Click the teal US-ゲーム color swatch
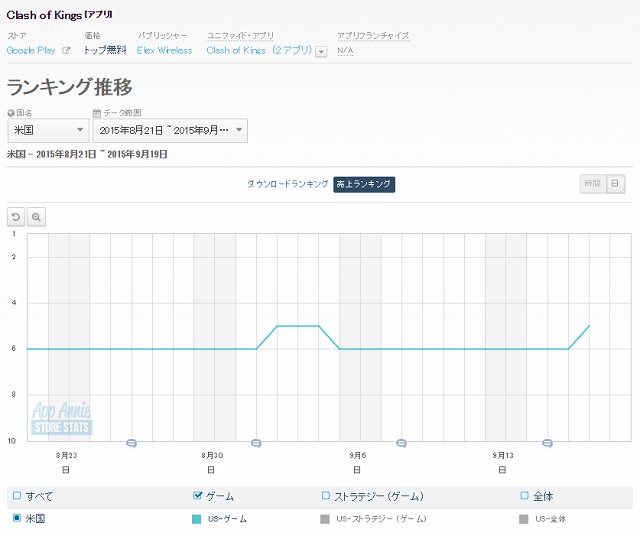The width and height of the screenshot is (640, 536). 196,519
